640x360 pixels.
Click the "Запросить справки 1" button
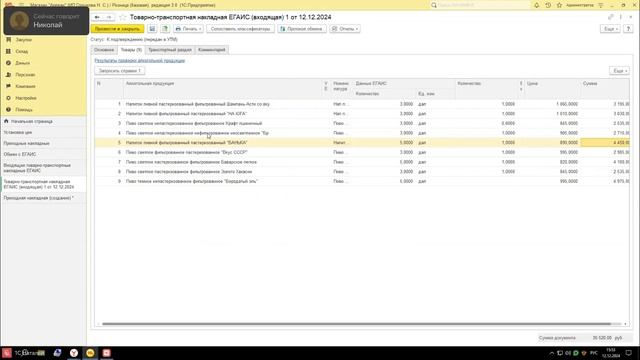[x=120, y=71]
